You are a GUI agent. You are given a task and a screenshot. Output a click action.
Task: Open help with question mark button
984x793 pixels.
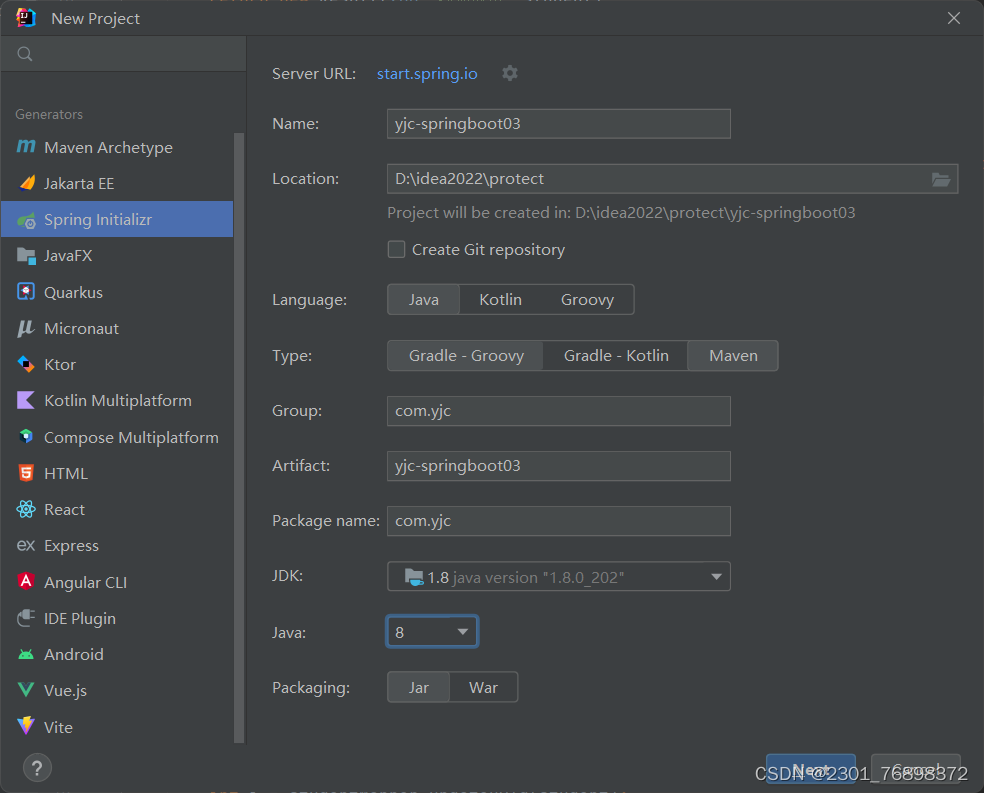click(37, 768)
